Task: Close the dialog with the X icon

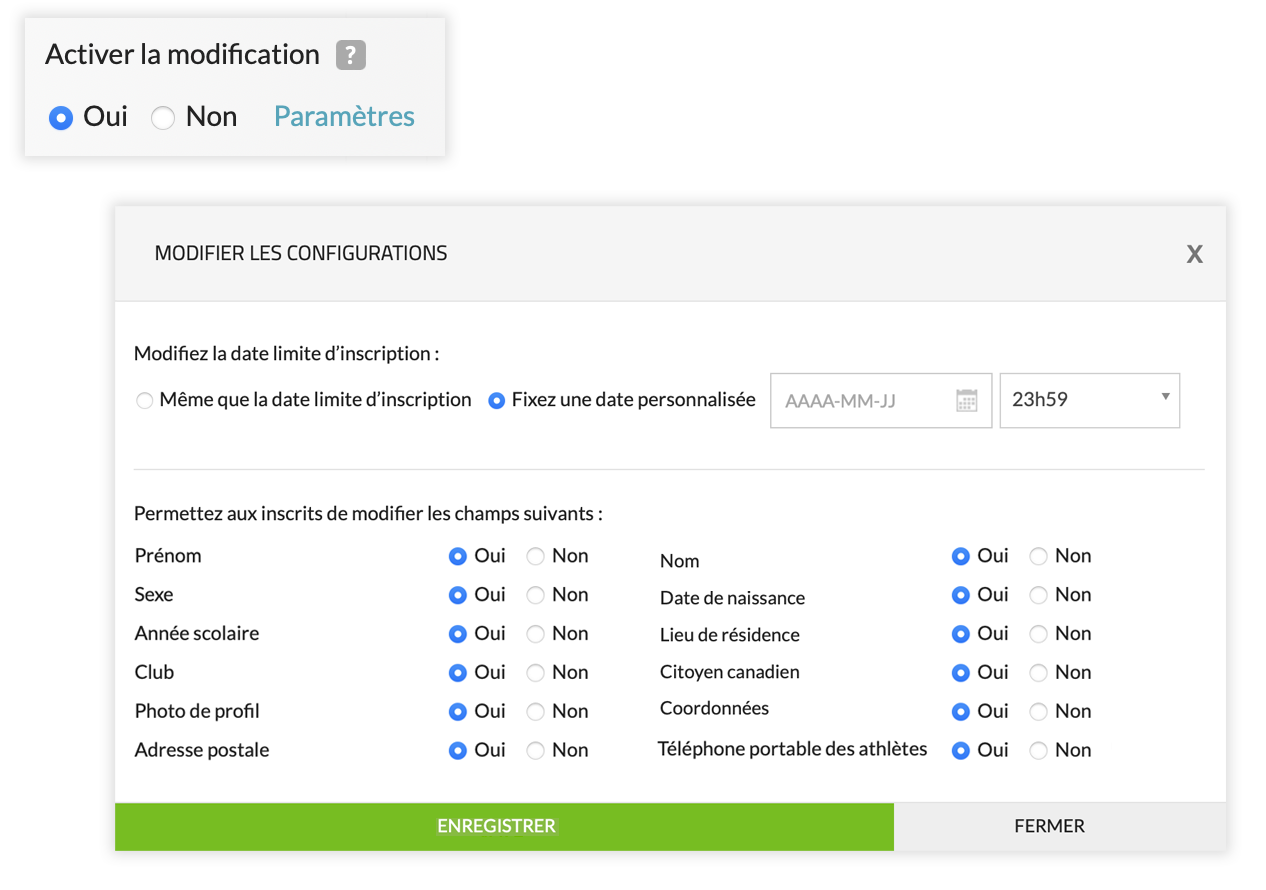Action: pos(1194,254)
